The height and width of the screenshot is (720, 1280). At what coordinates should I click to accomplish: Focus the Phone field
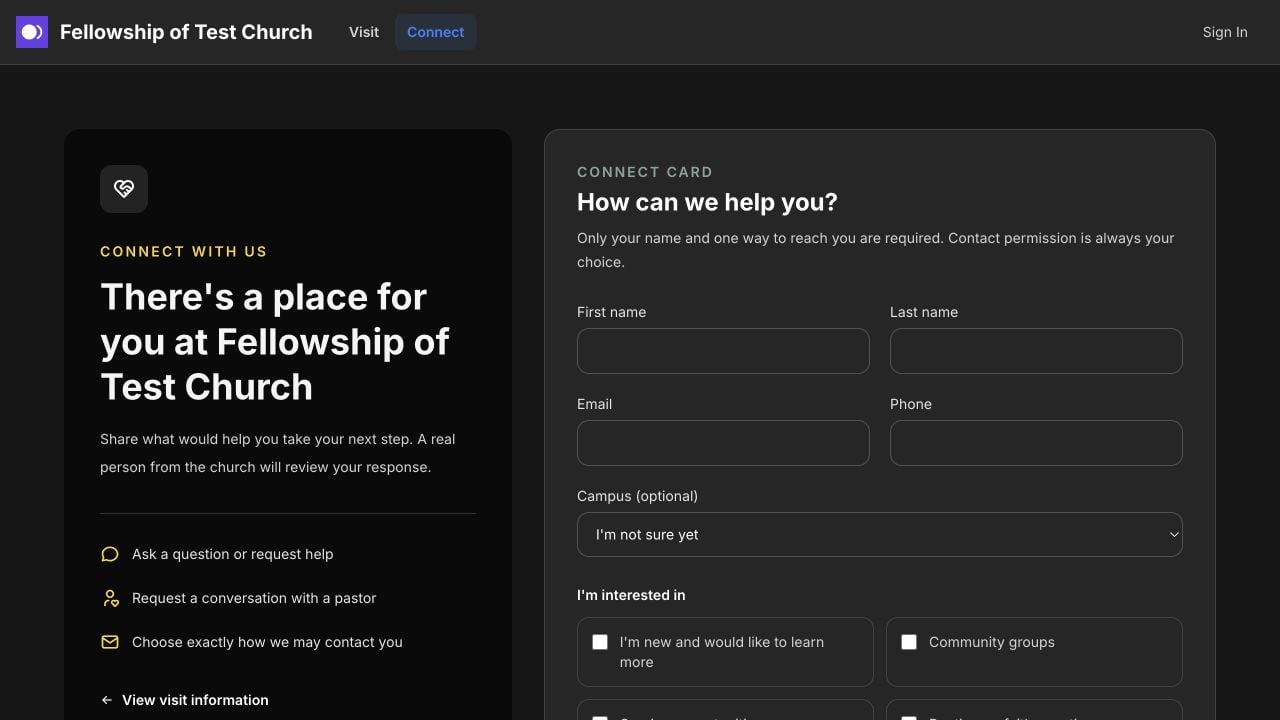[x=1036, y=443]
